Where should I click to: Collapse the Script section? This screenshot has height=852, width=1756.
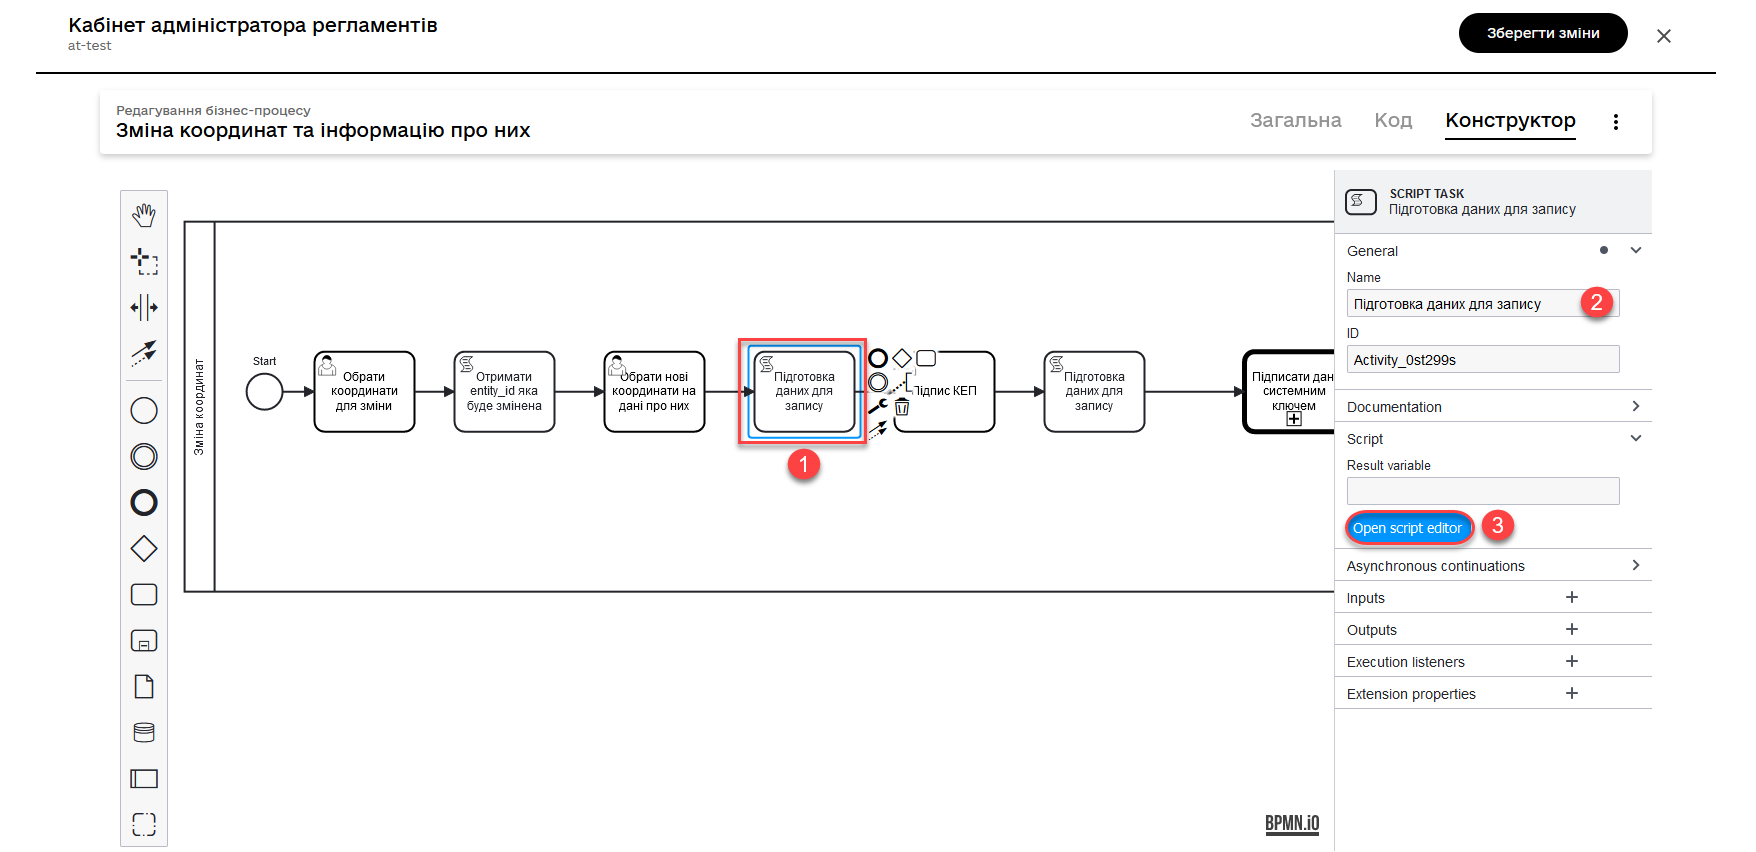tap(1636, 438)
